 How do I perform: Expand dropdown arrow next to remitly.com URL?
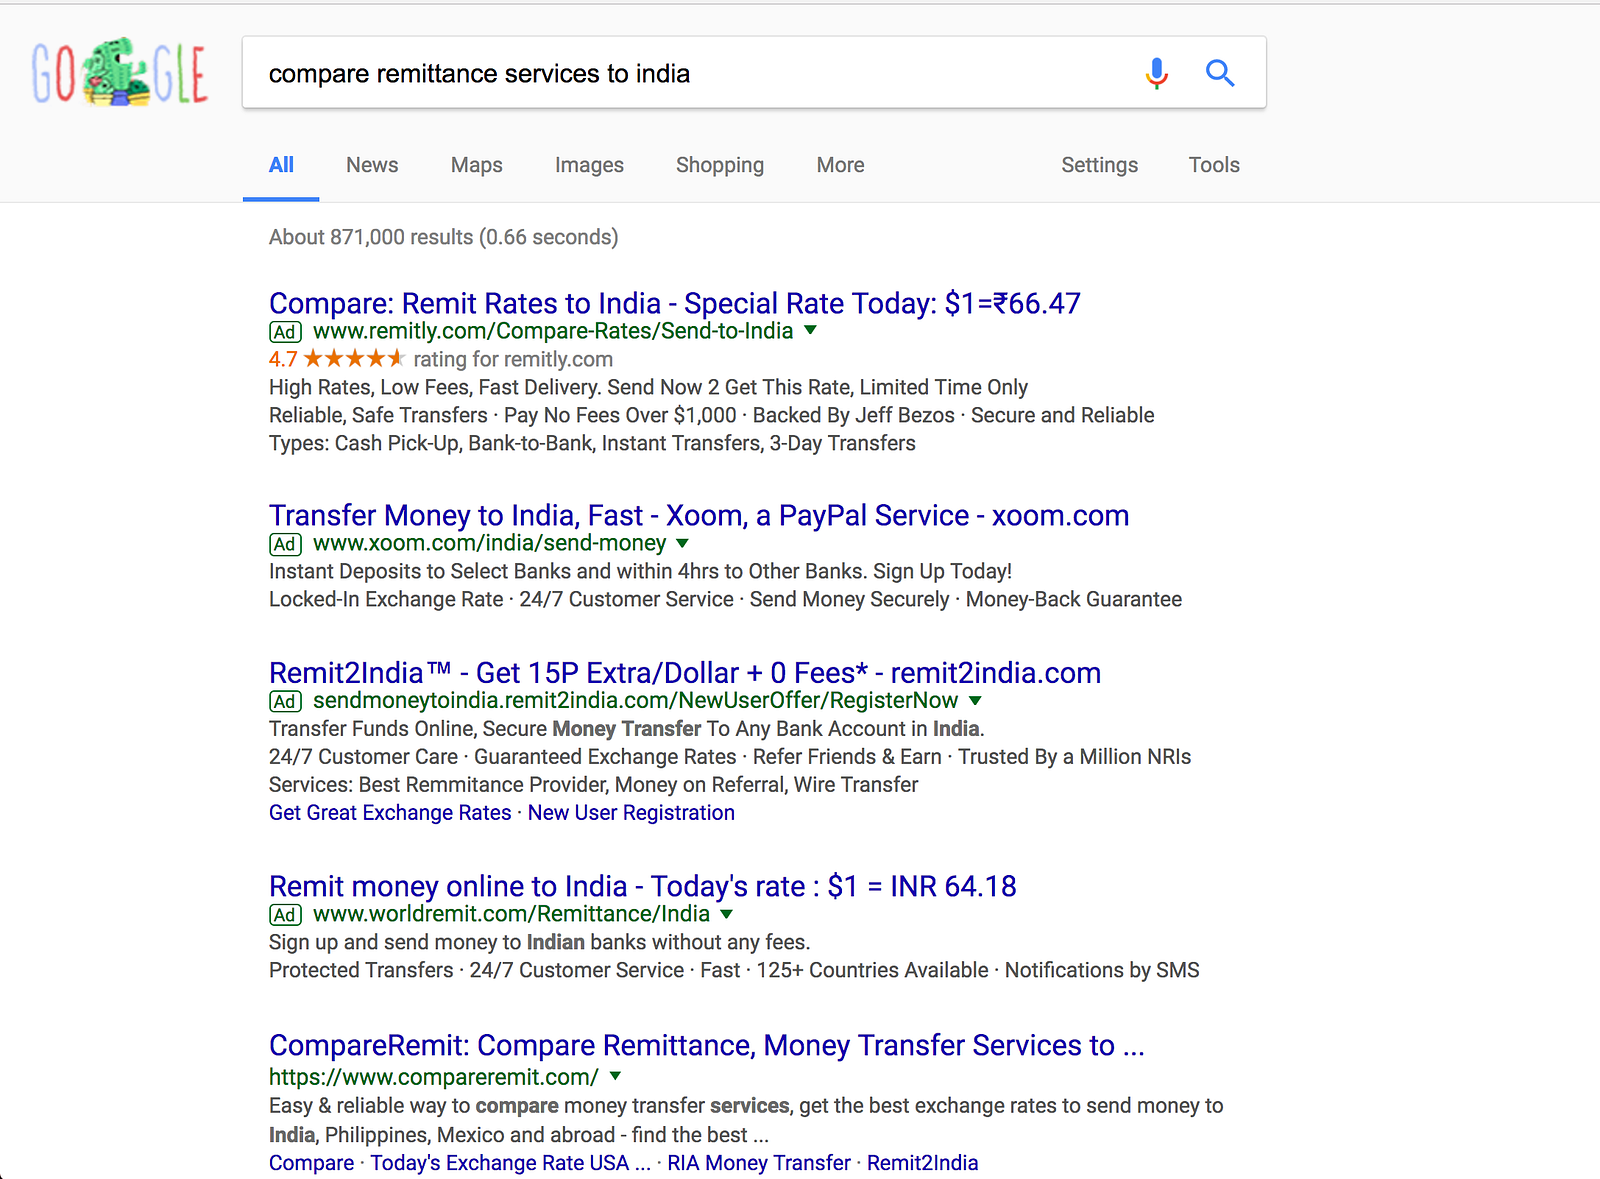tap(810, 330)
